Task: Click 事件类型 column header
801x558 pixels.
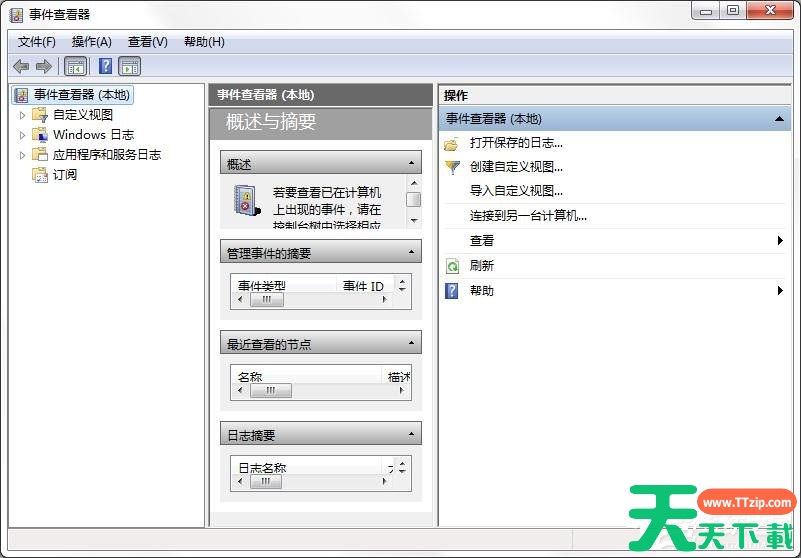Action: pyautogui.click(x=262, y=286)
